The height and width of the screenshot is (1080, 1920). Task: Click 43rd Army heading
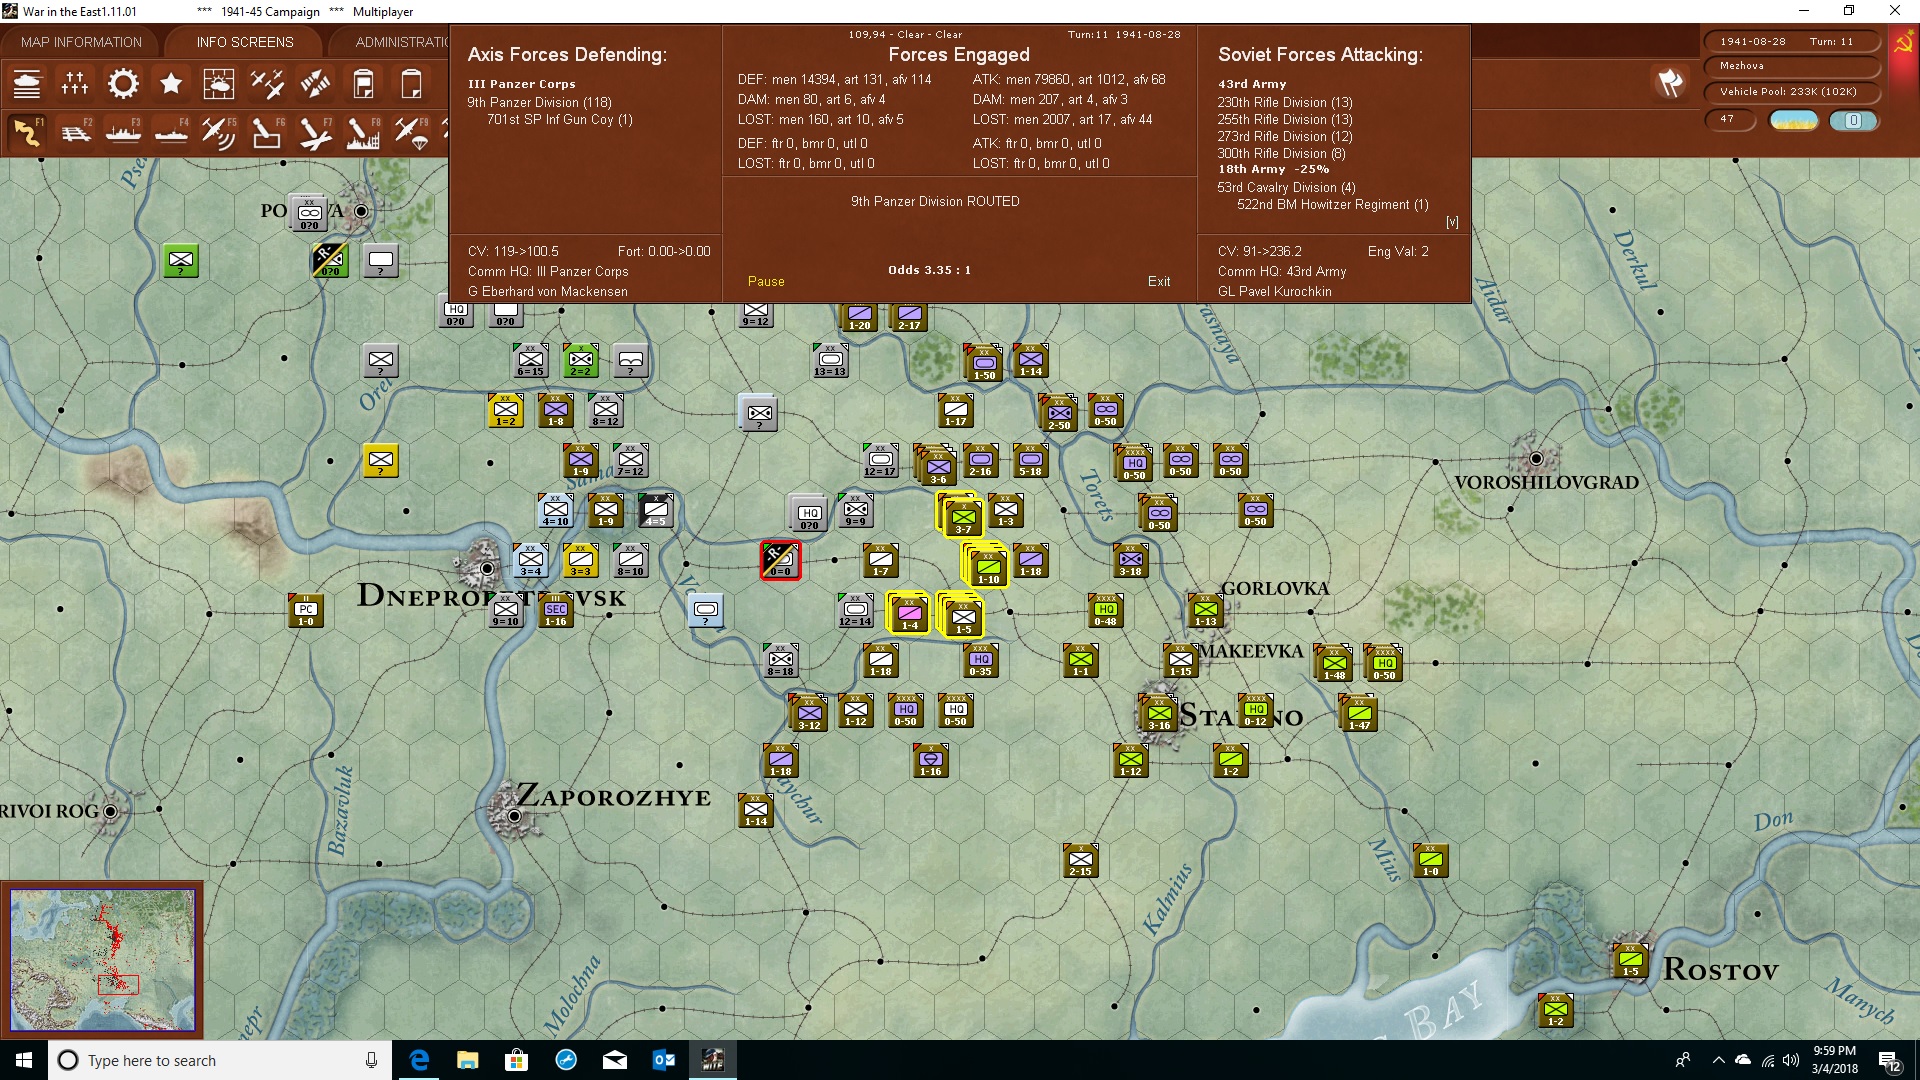click(x=1252, y=84)
